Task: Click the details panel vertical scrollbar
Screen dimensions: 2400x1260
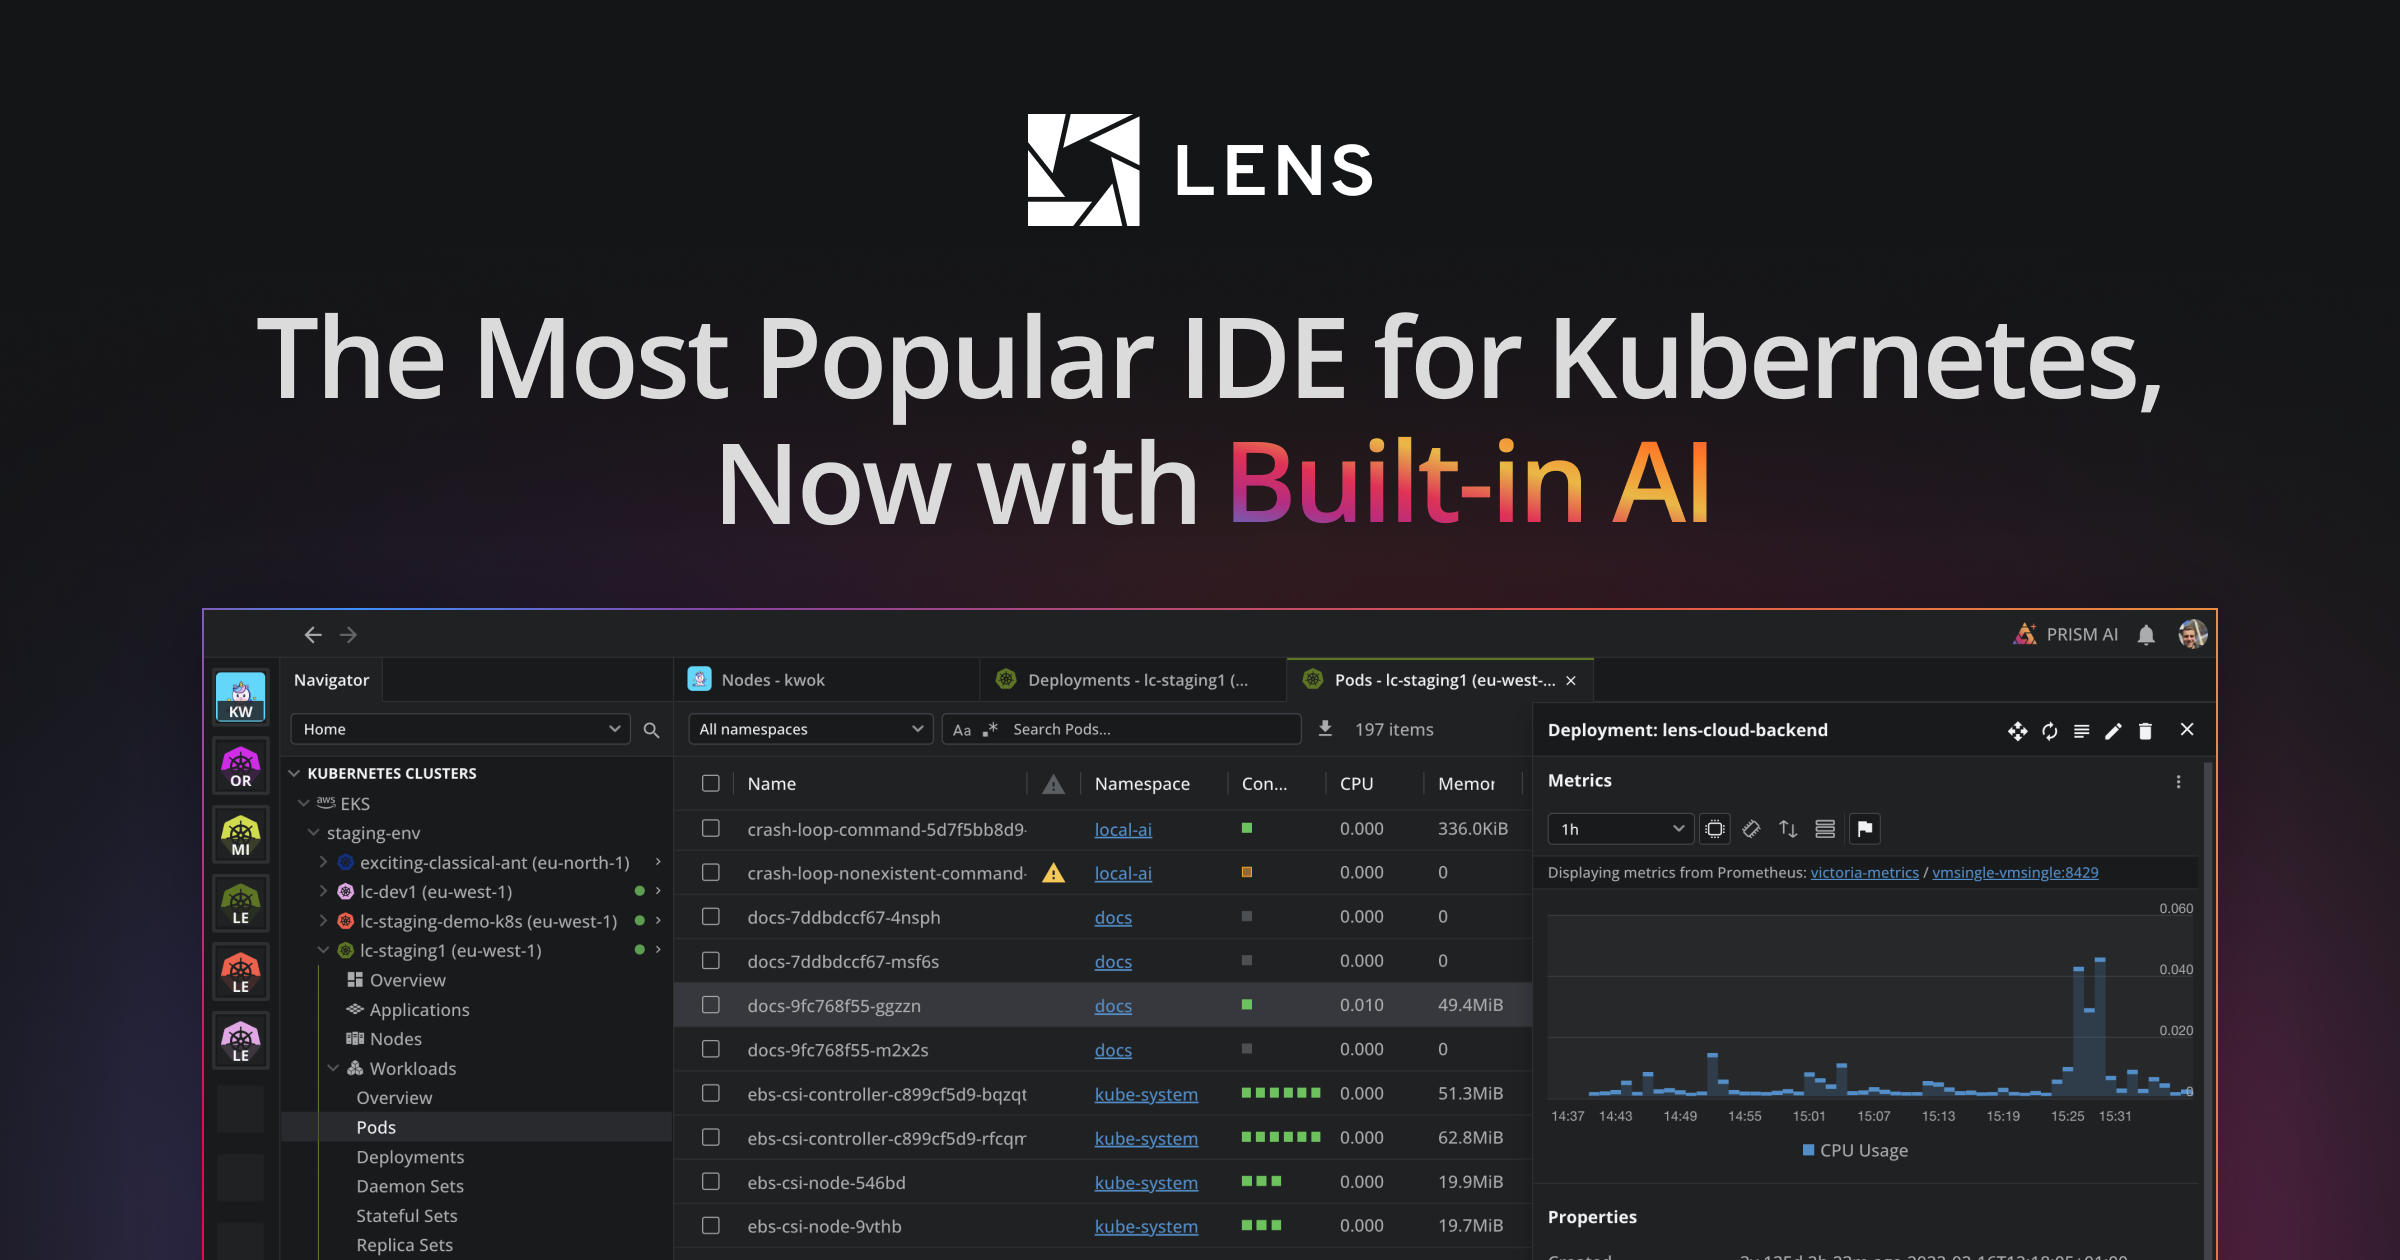Action: pos(2207,1010)
